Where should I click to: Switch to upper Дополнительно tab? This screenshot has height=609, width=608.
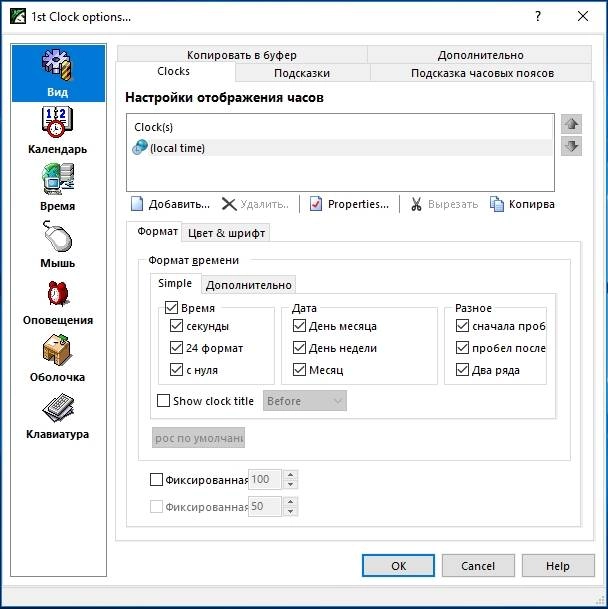click(x=480, y=55)
